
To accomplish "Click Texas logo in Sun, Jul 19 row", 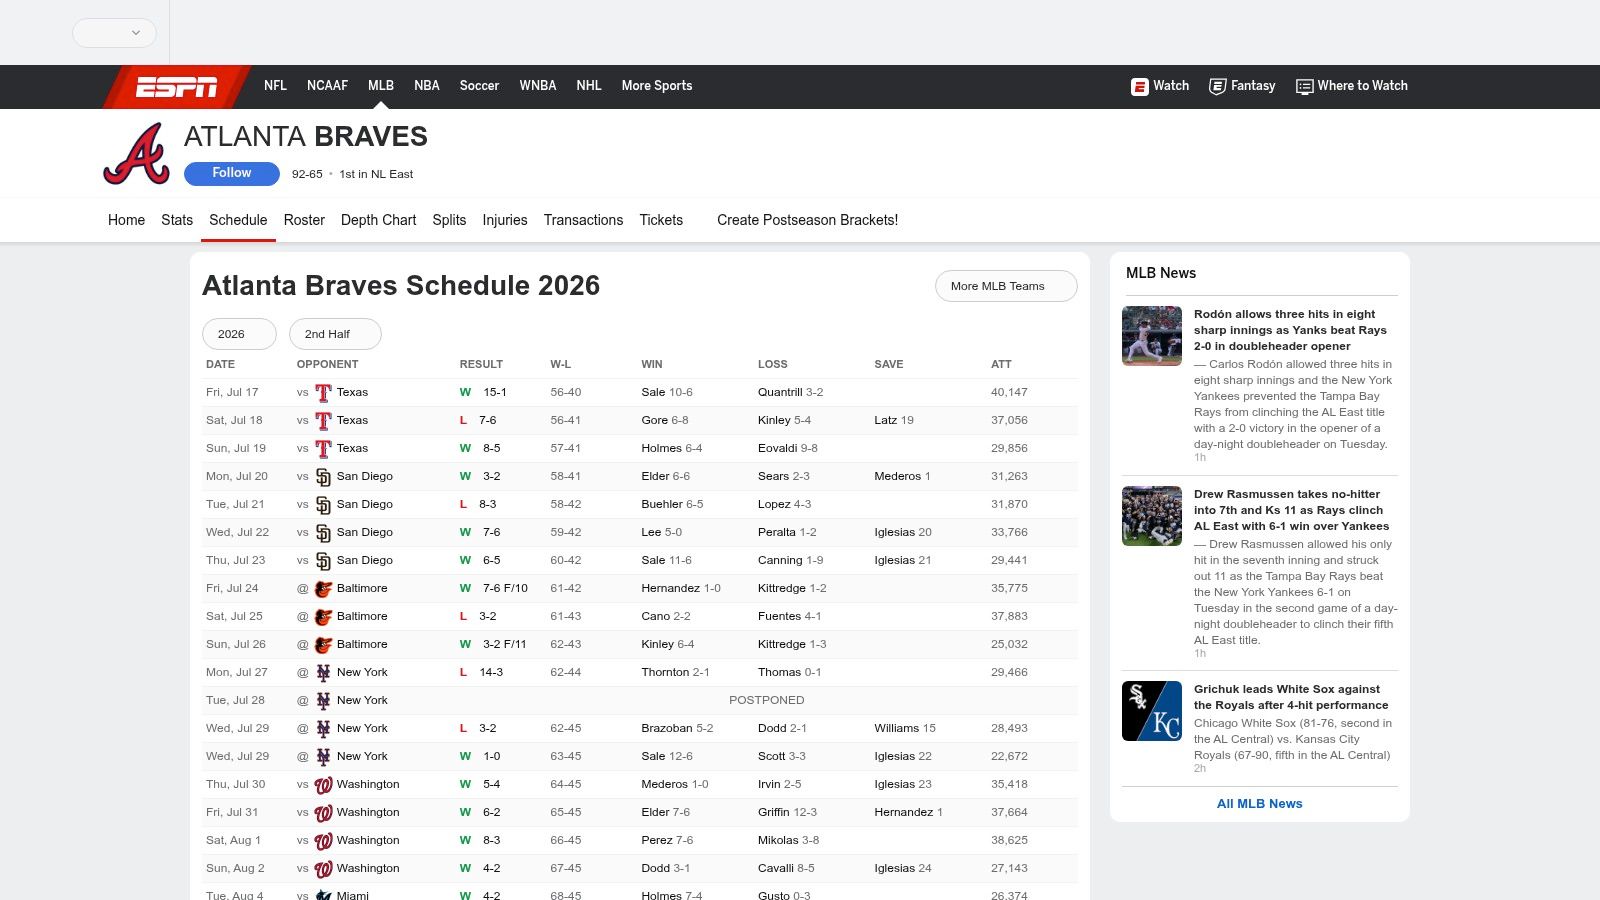I will (323, 449).
